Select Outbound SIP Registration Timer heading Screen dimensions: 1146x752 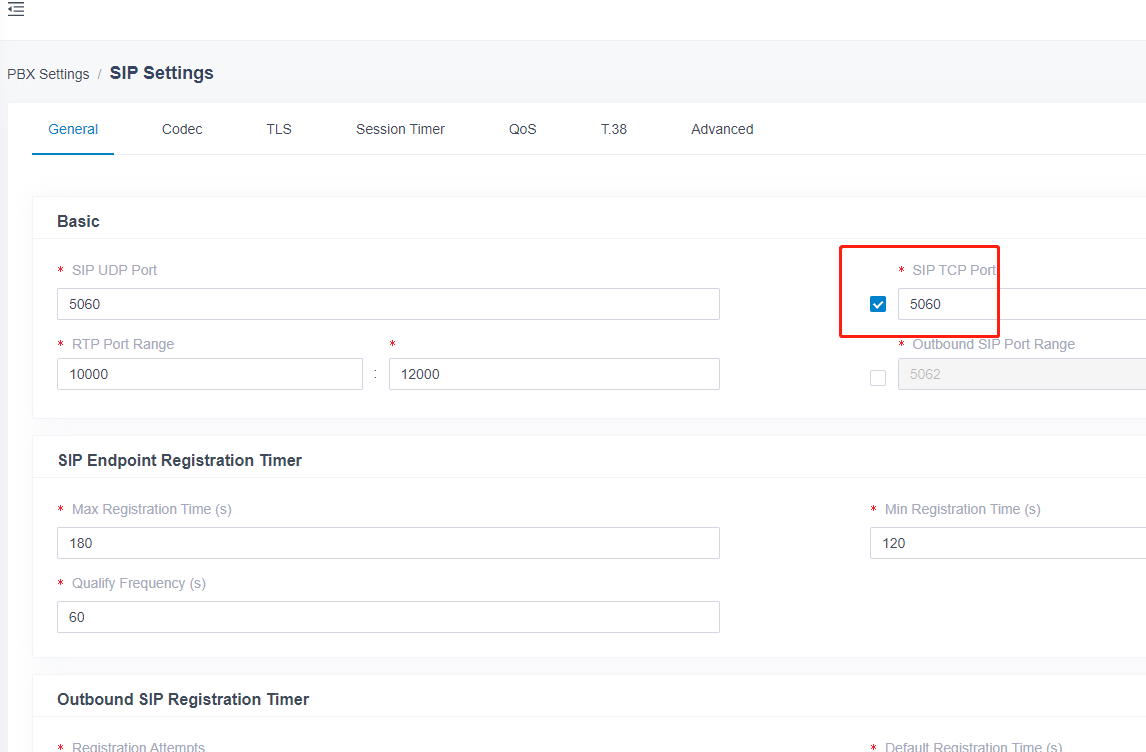[x=183, y=699]
